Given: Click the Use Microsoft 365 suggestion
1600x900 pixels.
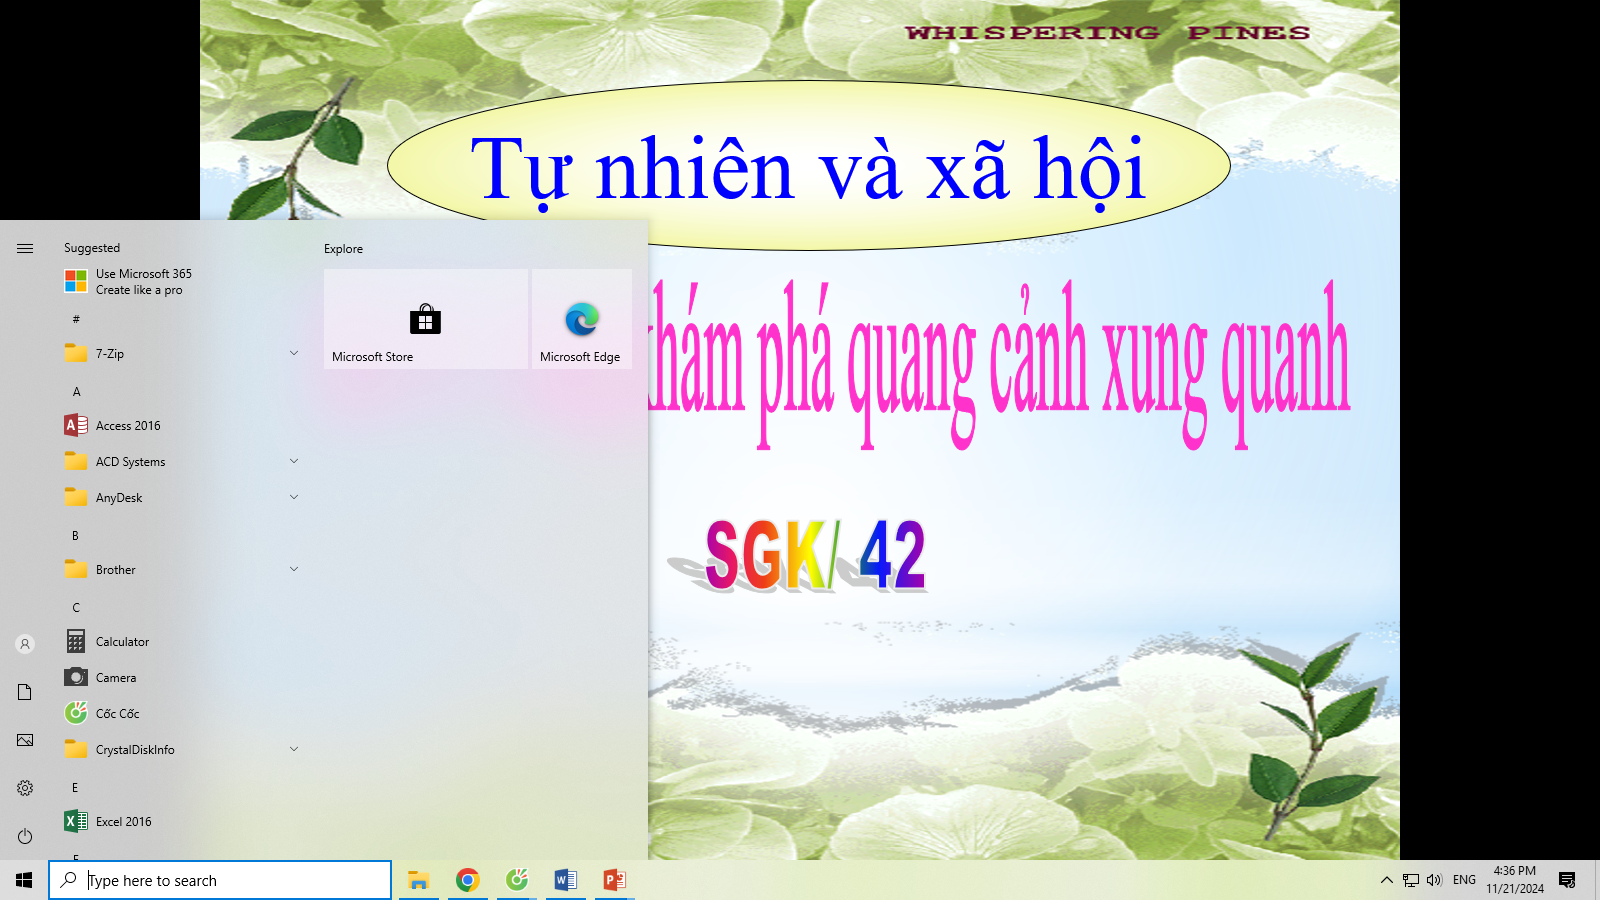Looking at the screenshot, I should (143, 282).
